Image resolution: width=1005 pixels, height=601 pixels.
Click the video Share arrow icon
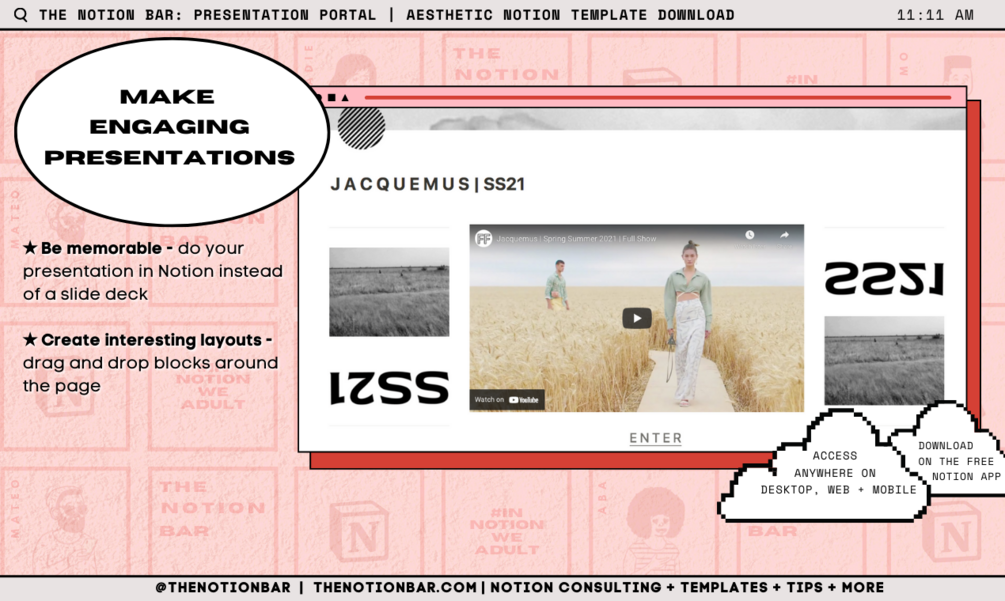tap(784, 235)
